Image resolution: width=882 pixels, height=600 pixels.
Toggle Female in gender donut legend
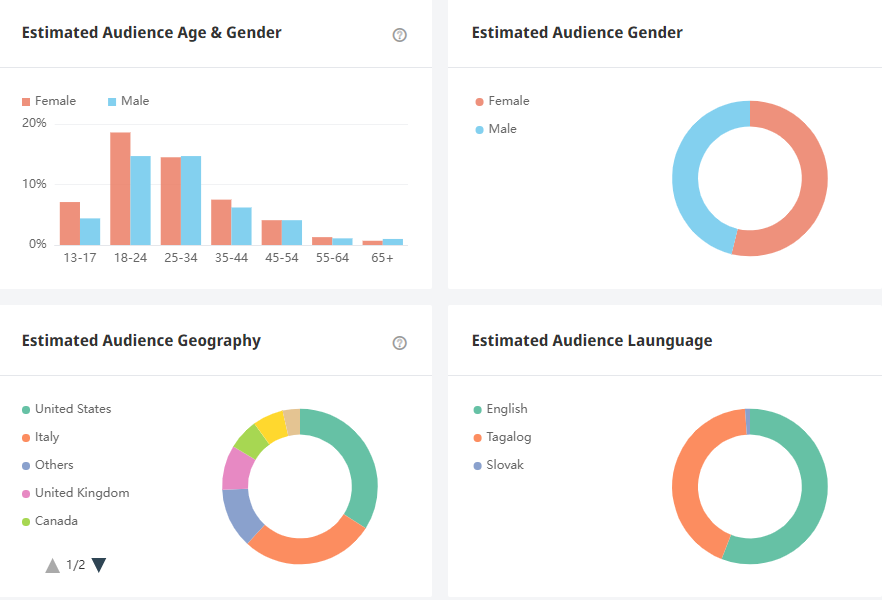tap(503, 101)
